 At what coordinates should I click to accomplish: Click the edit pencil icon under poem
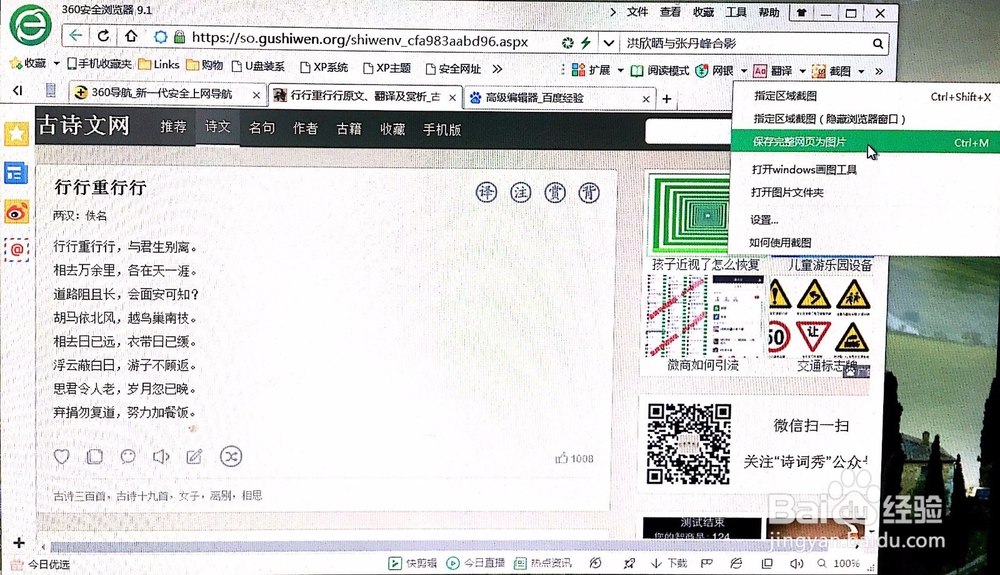[195, 456]
